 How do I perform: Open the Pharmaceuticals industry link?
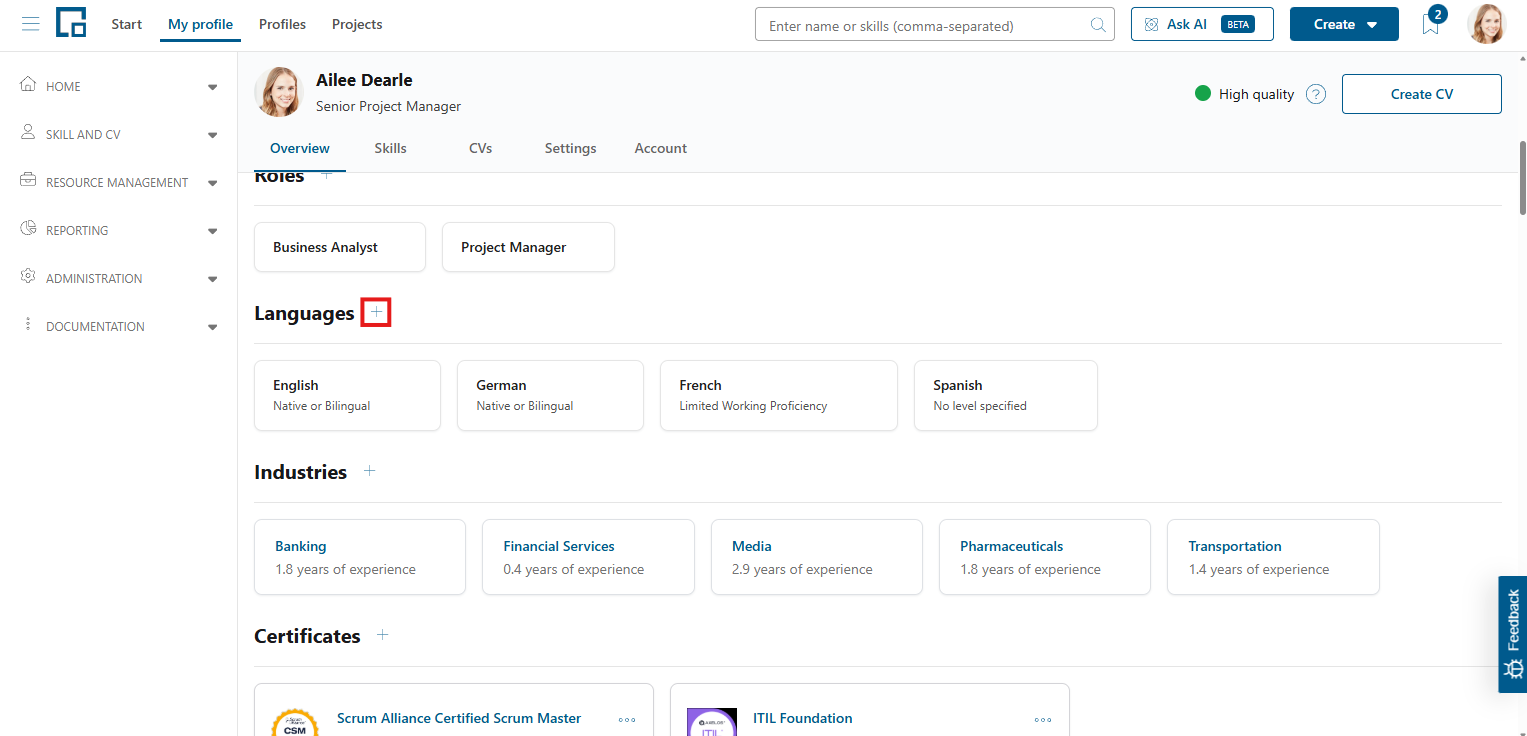pos(1011,546)
